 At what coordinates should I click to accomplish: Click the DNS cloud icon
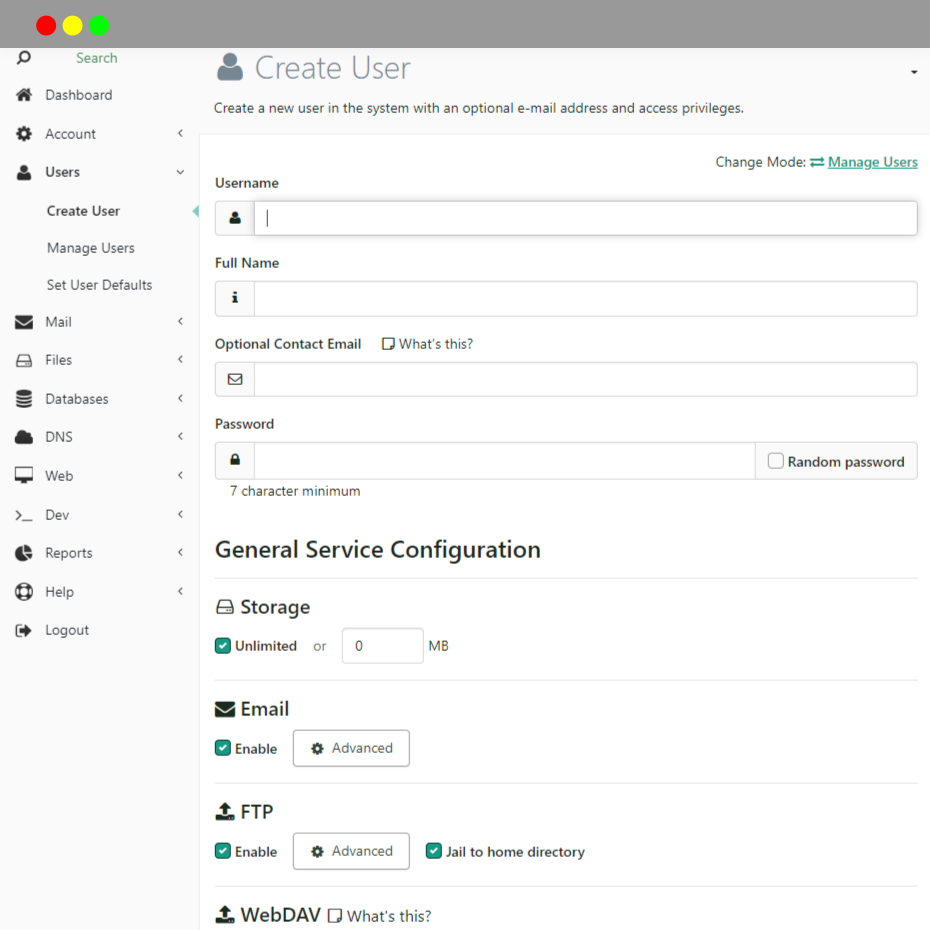tap(24, 437)
